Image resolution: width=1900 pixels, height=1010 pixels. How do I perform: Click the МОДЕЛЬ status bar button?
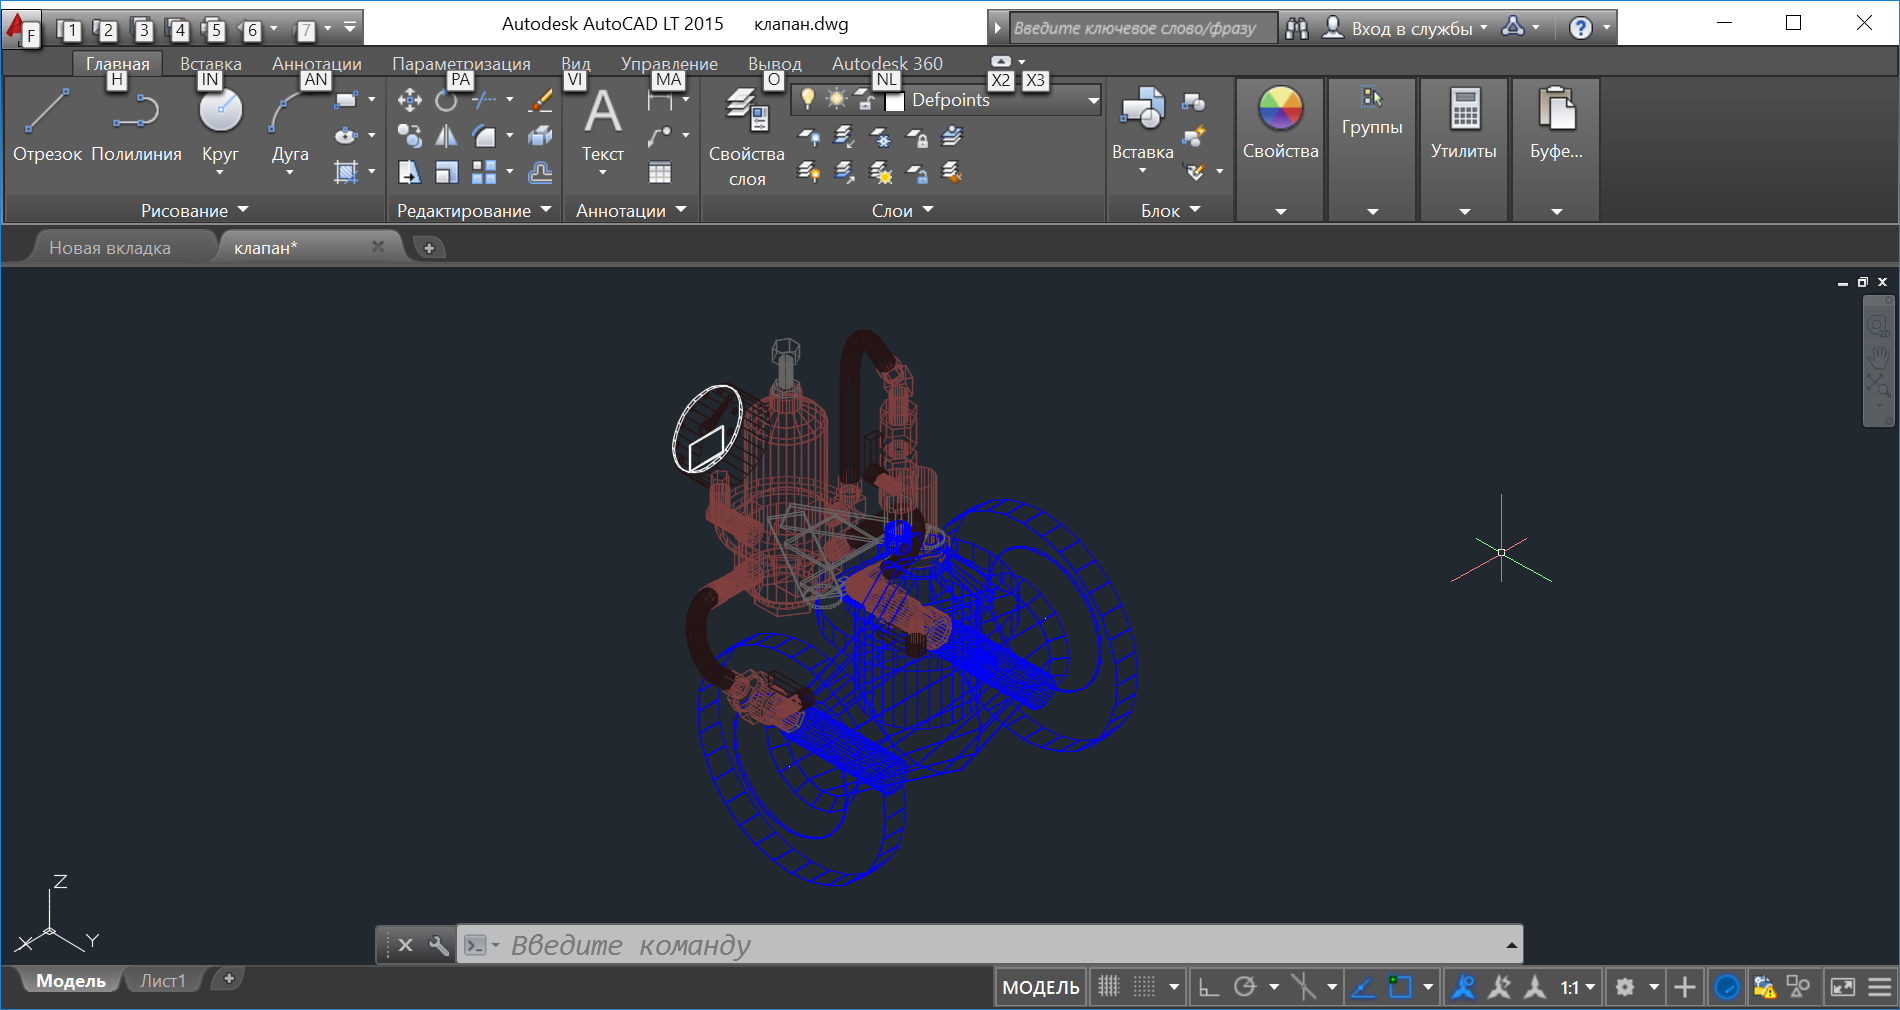pos(1040,988)
